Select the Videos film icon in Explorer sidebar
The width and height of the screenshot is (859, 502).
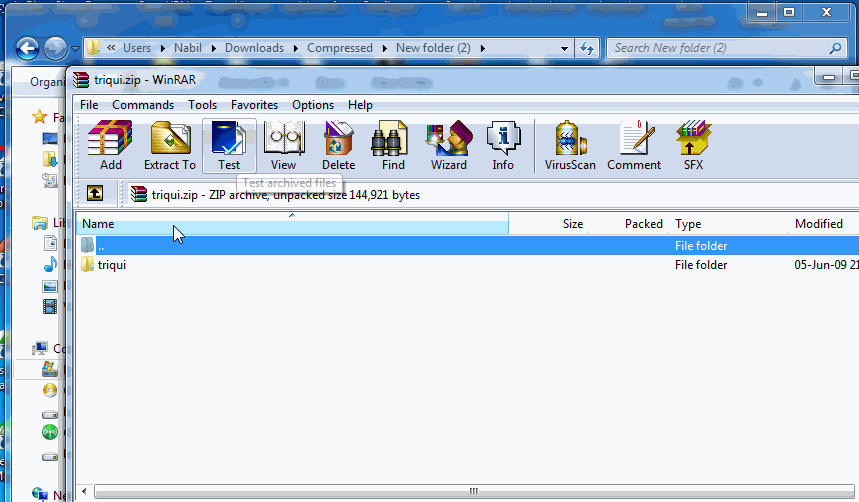coord(50,306)
